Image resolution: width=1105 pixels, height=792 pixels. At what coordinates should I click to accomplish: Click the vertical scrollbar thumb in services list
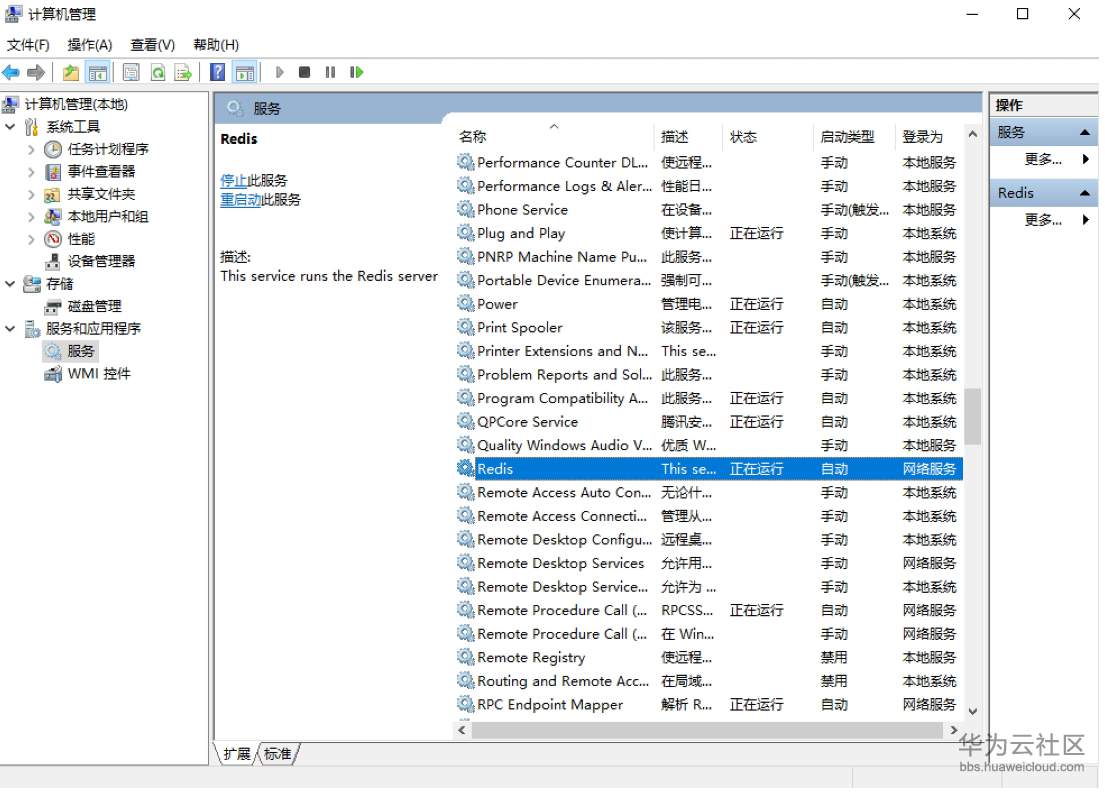coord(973,416)
